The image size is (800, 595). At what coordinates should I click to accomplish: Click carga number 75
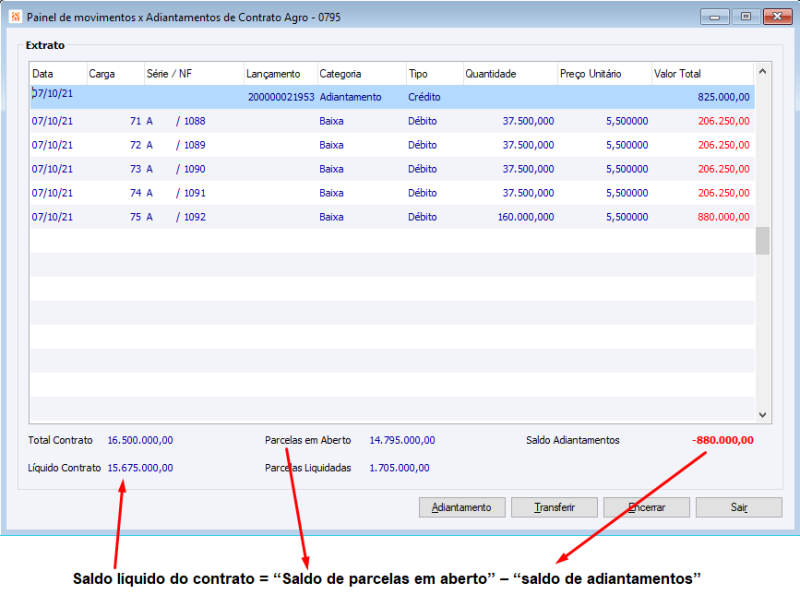[135, 217]
